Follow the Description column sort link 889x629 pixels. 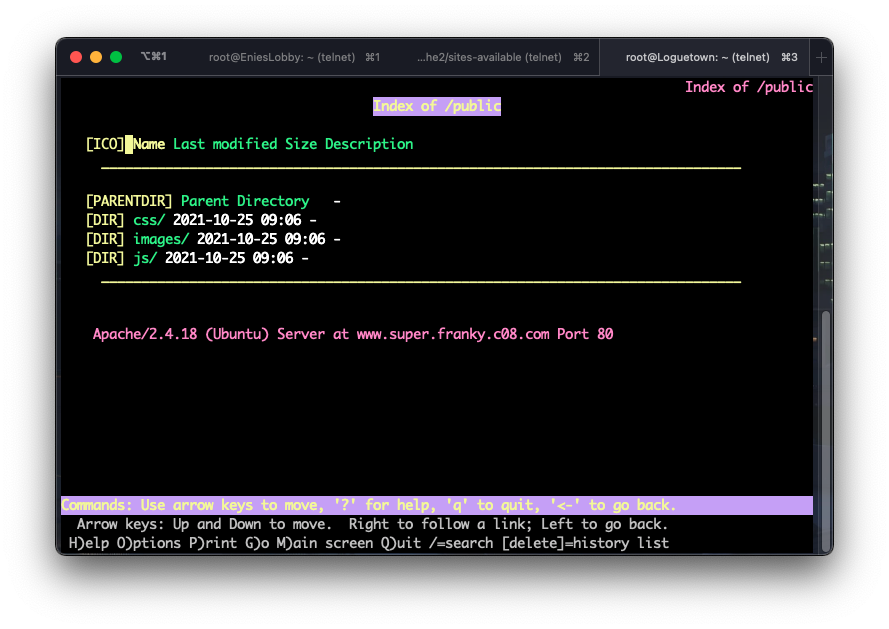(x=369, y=144)
